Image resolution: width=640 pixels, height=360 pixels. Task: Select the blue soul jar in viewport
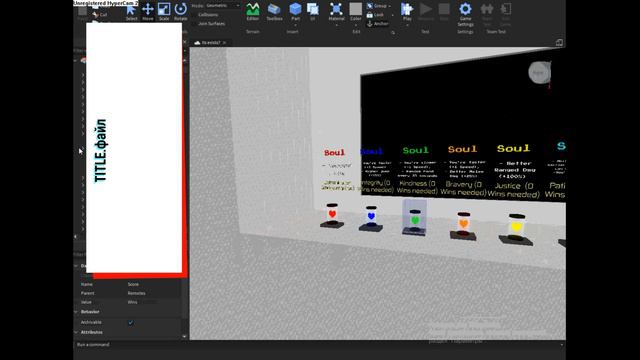tap(371, 219)
